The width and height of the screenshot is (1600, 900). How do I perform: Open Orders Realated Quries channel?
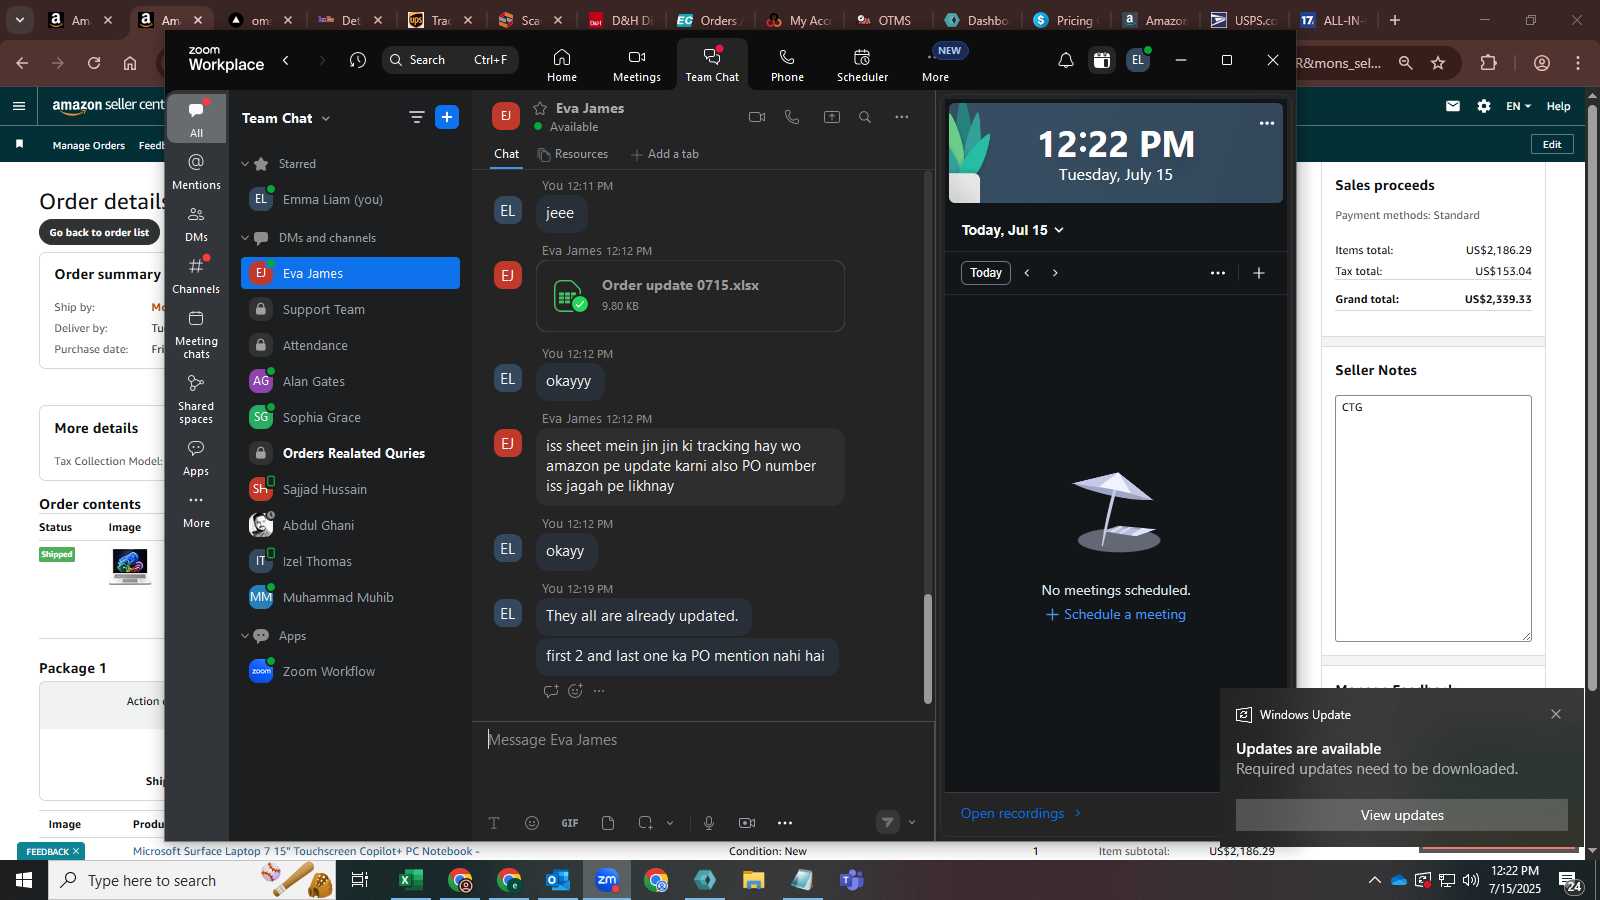(350, 454)
